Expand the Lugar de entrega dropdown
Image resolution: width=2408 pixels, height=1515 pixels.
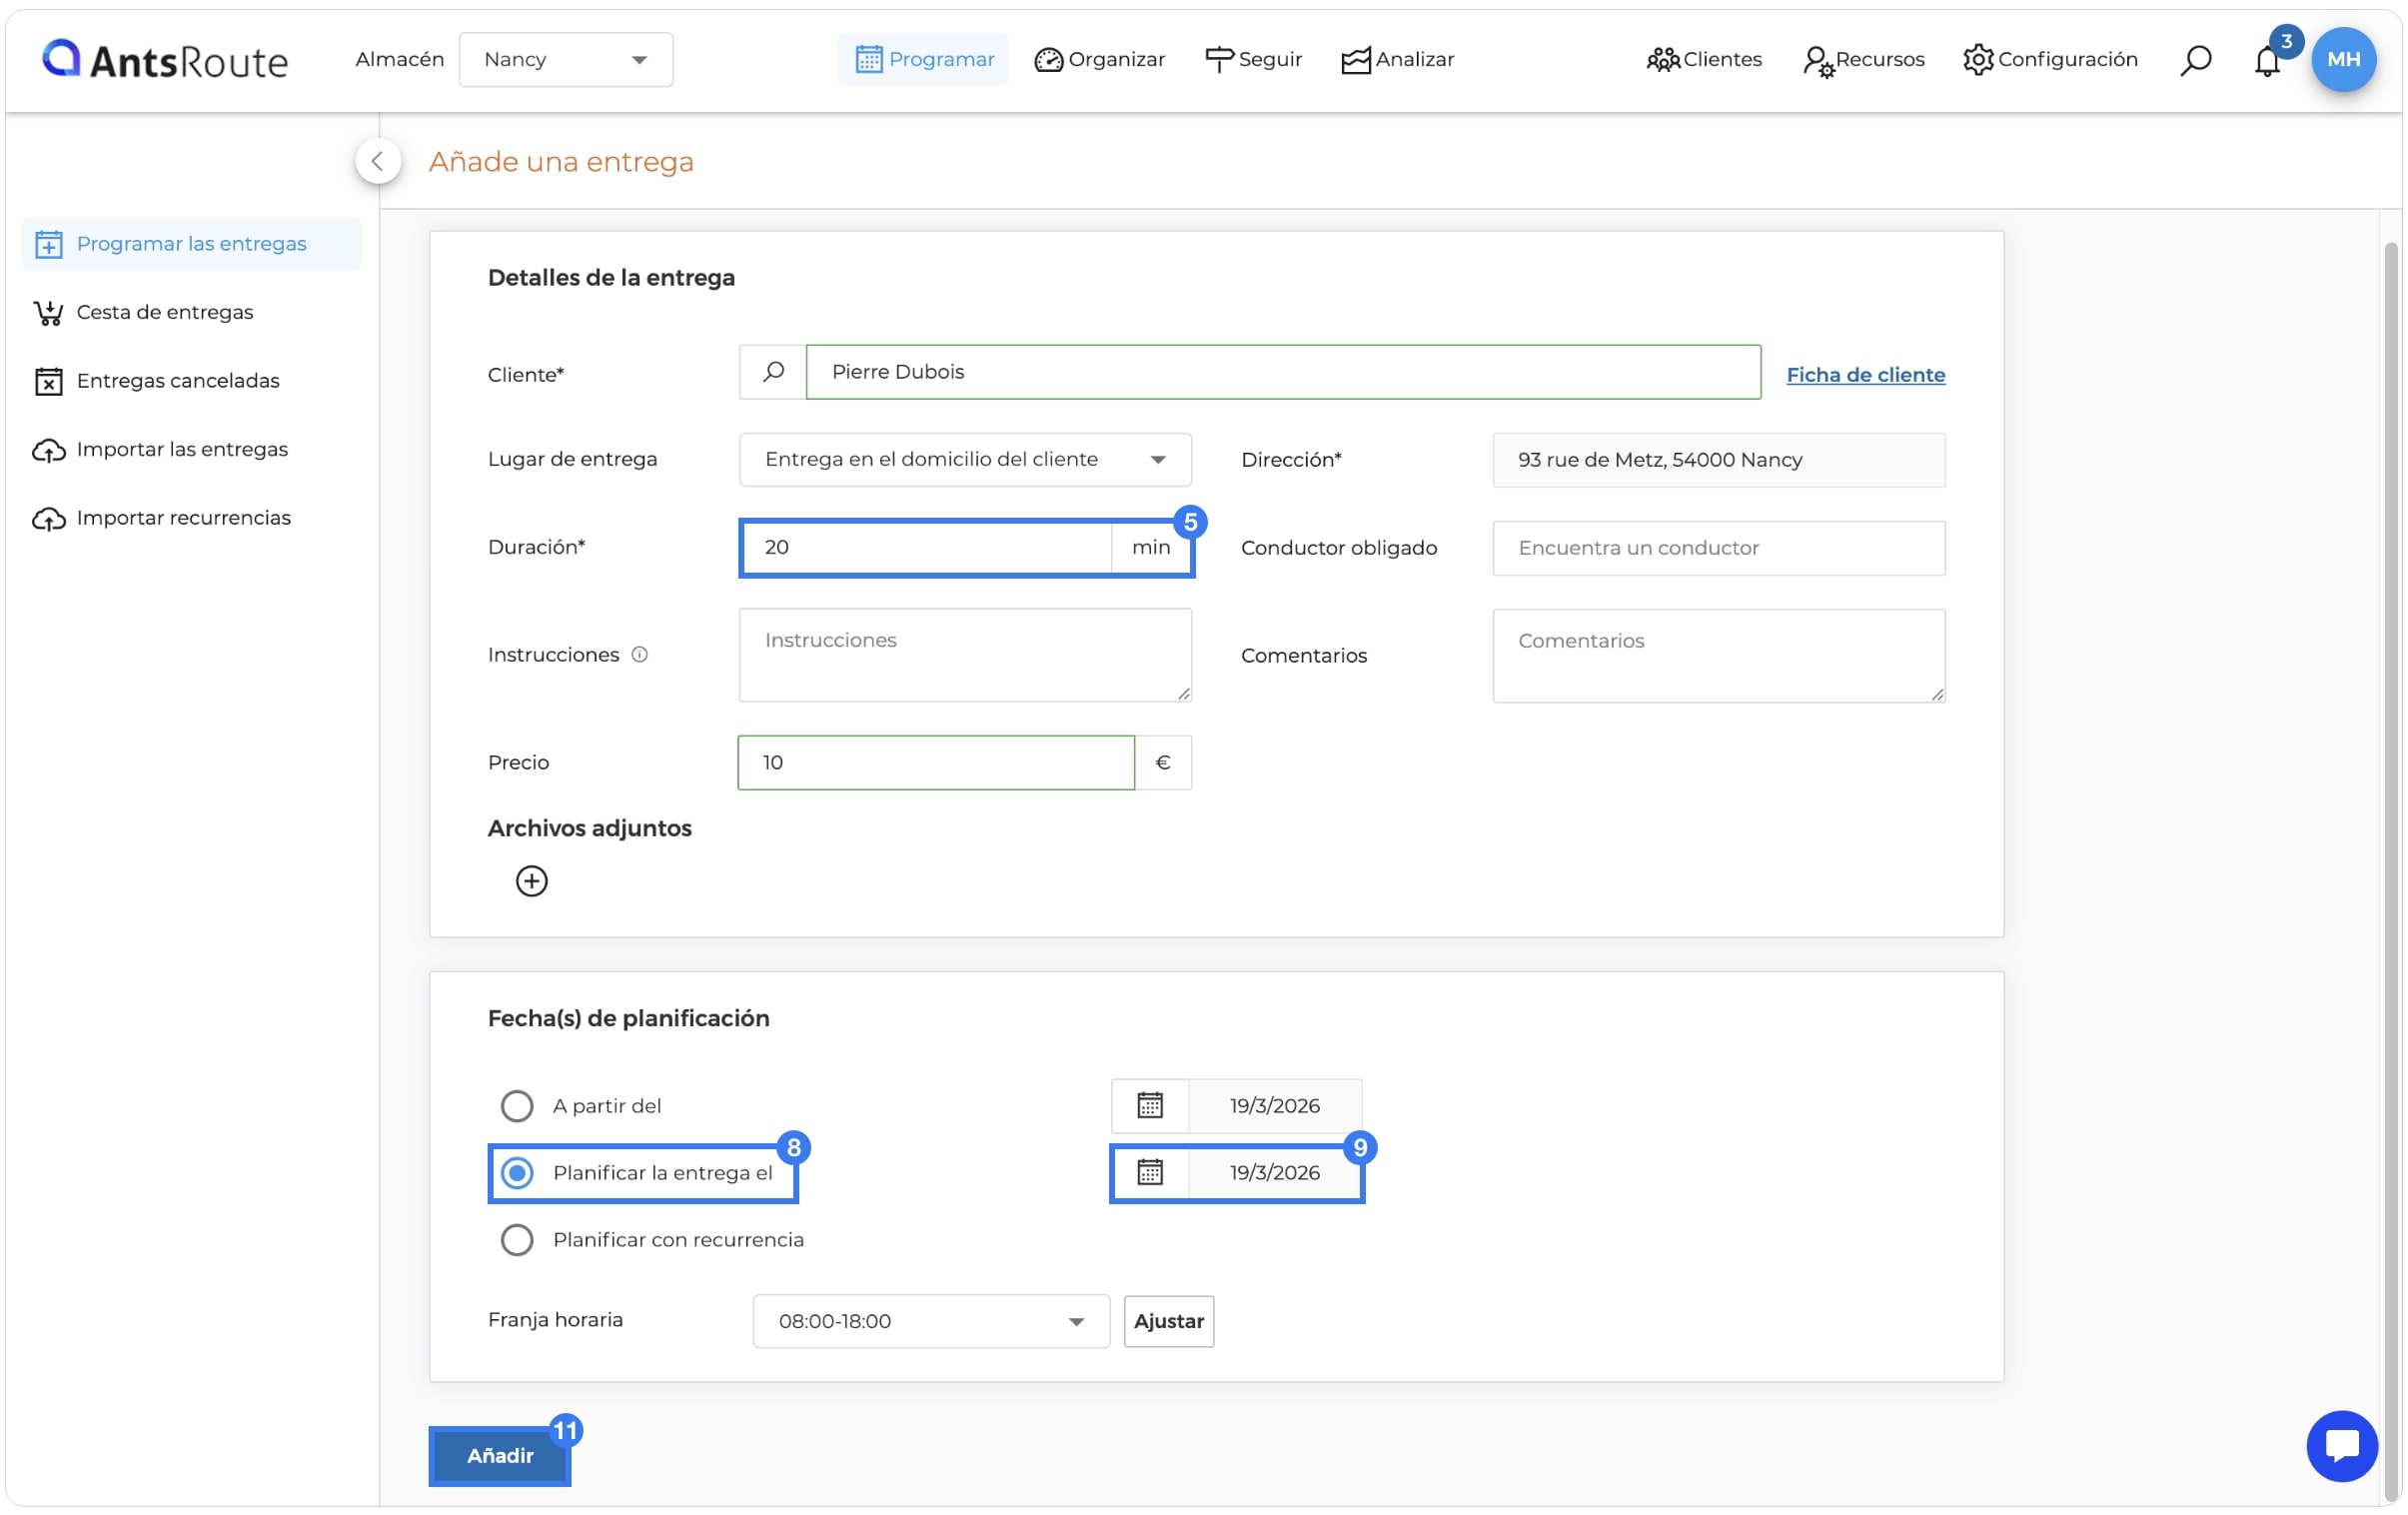[965, 459]
